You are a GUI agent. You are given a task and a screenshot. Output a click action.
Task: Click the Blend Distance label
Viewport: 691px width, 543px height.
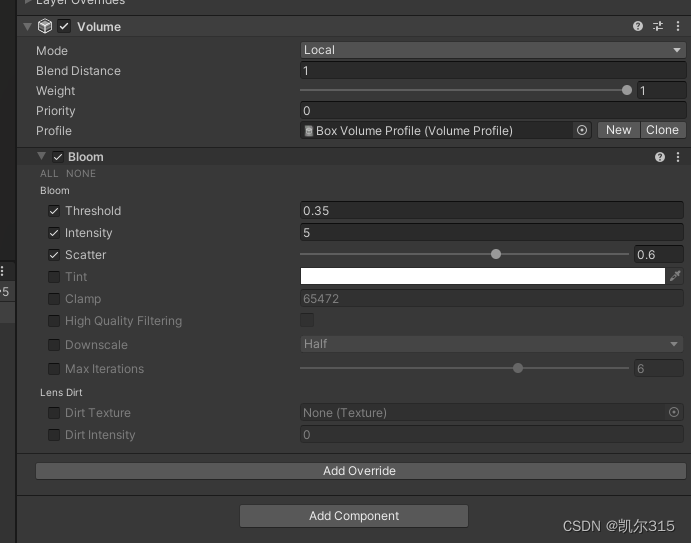78,71
